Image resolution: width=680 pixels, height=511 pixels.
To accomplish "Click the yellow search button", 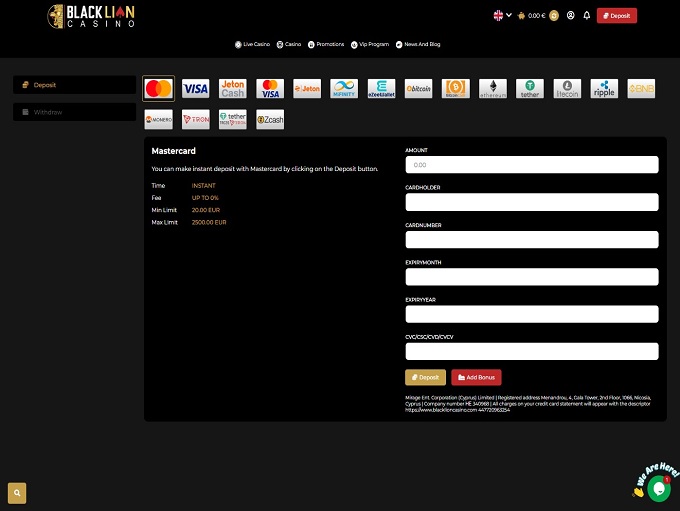I will click(17, 493).
